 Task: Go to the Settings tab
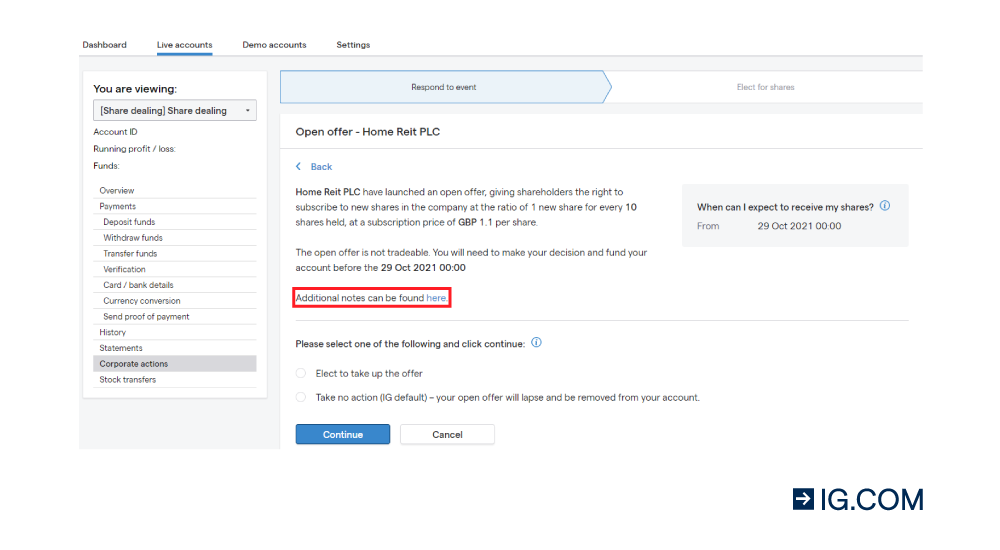pos(353,45)
